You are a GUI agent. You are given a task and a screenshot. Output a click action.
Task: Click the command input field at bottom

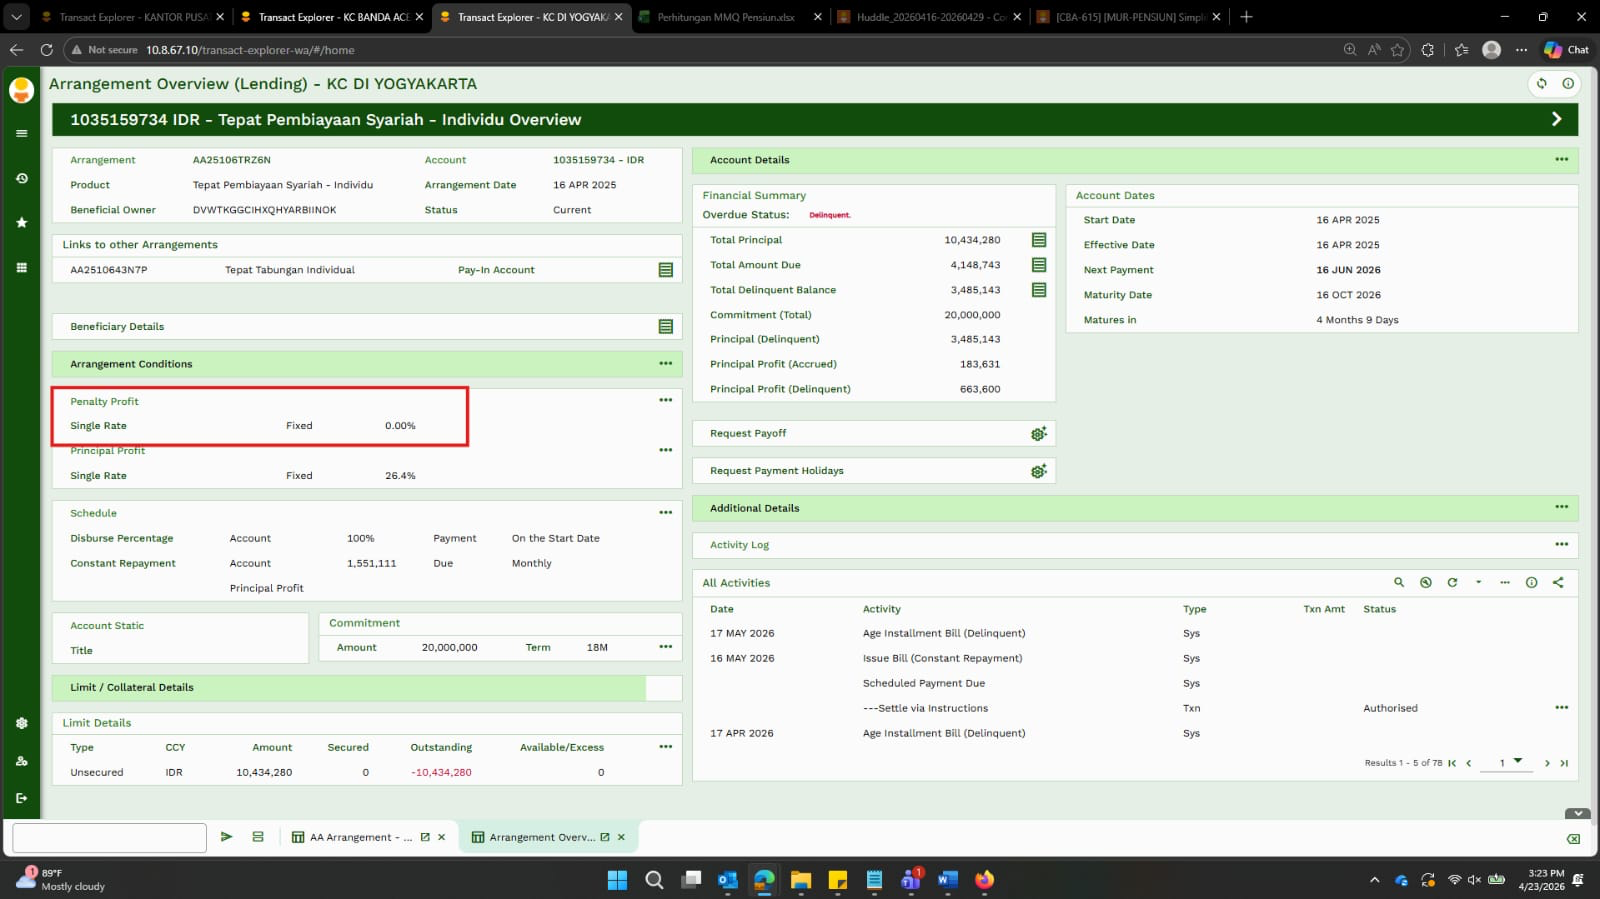coord(109,838)
